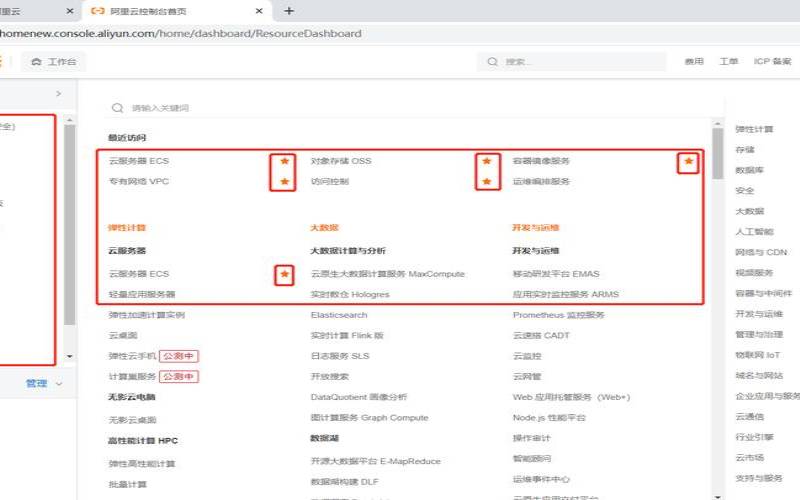The width and height of the screenshot is (800, 500).
Task: Open 云原生大数据计算服务 MaxCompute
Action: (x=388, y=274)
